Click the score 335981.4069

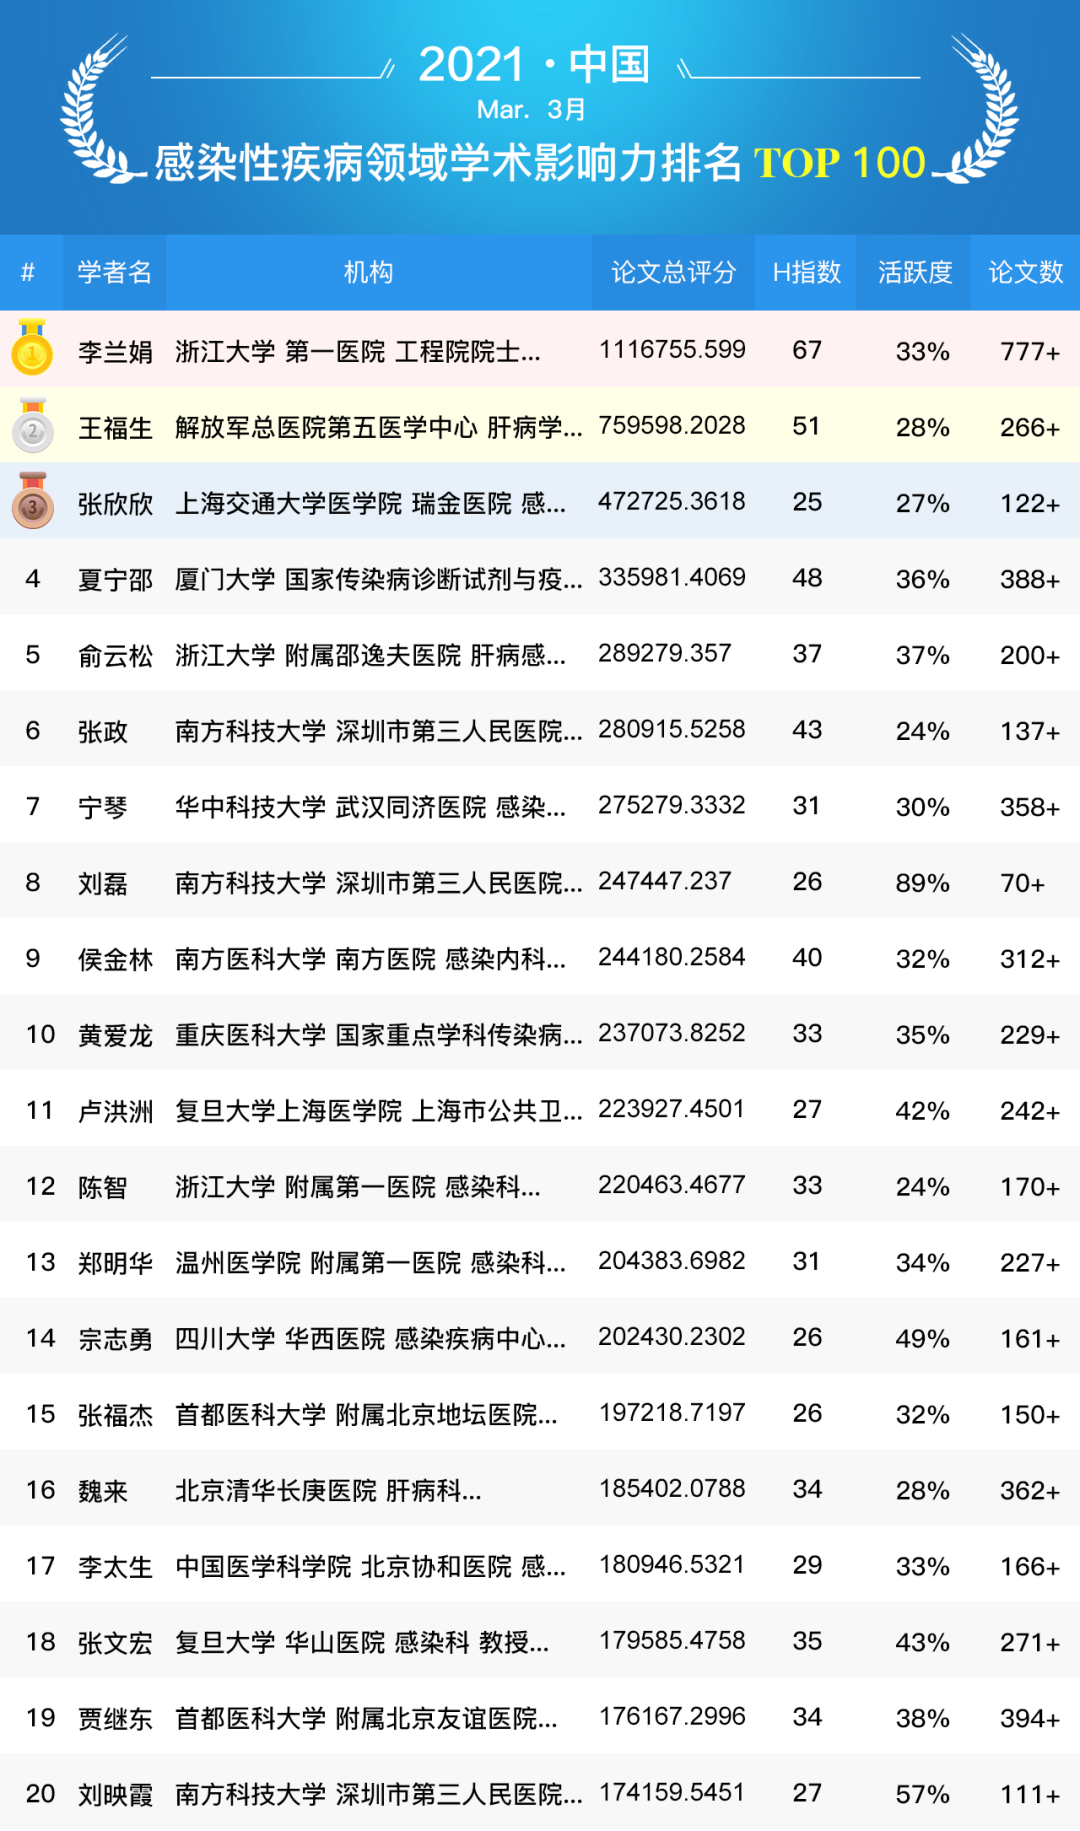point(672,578)
